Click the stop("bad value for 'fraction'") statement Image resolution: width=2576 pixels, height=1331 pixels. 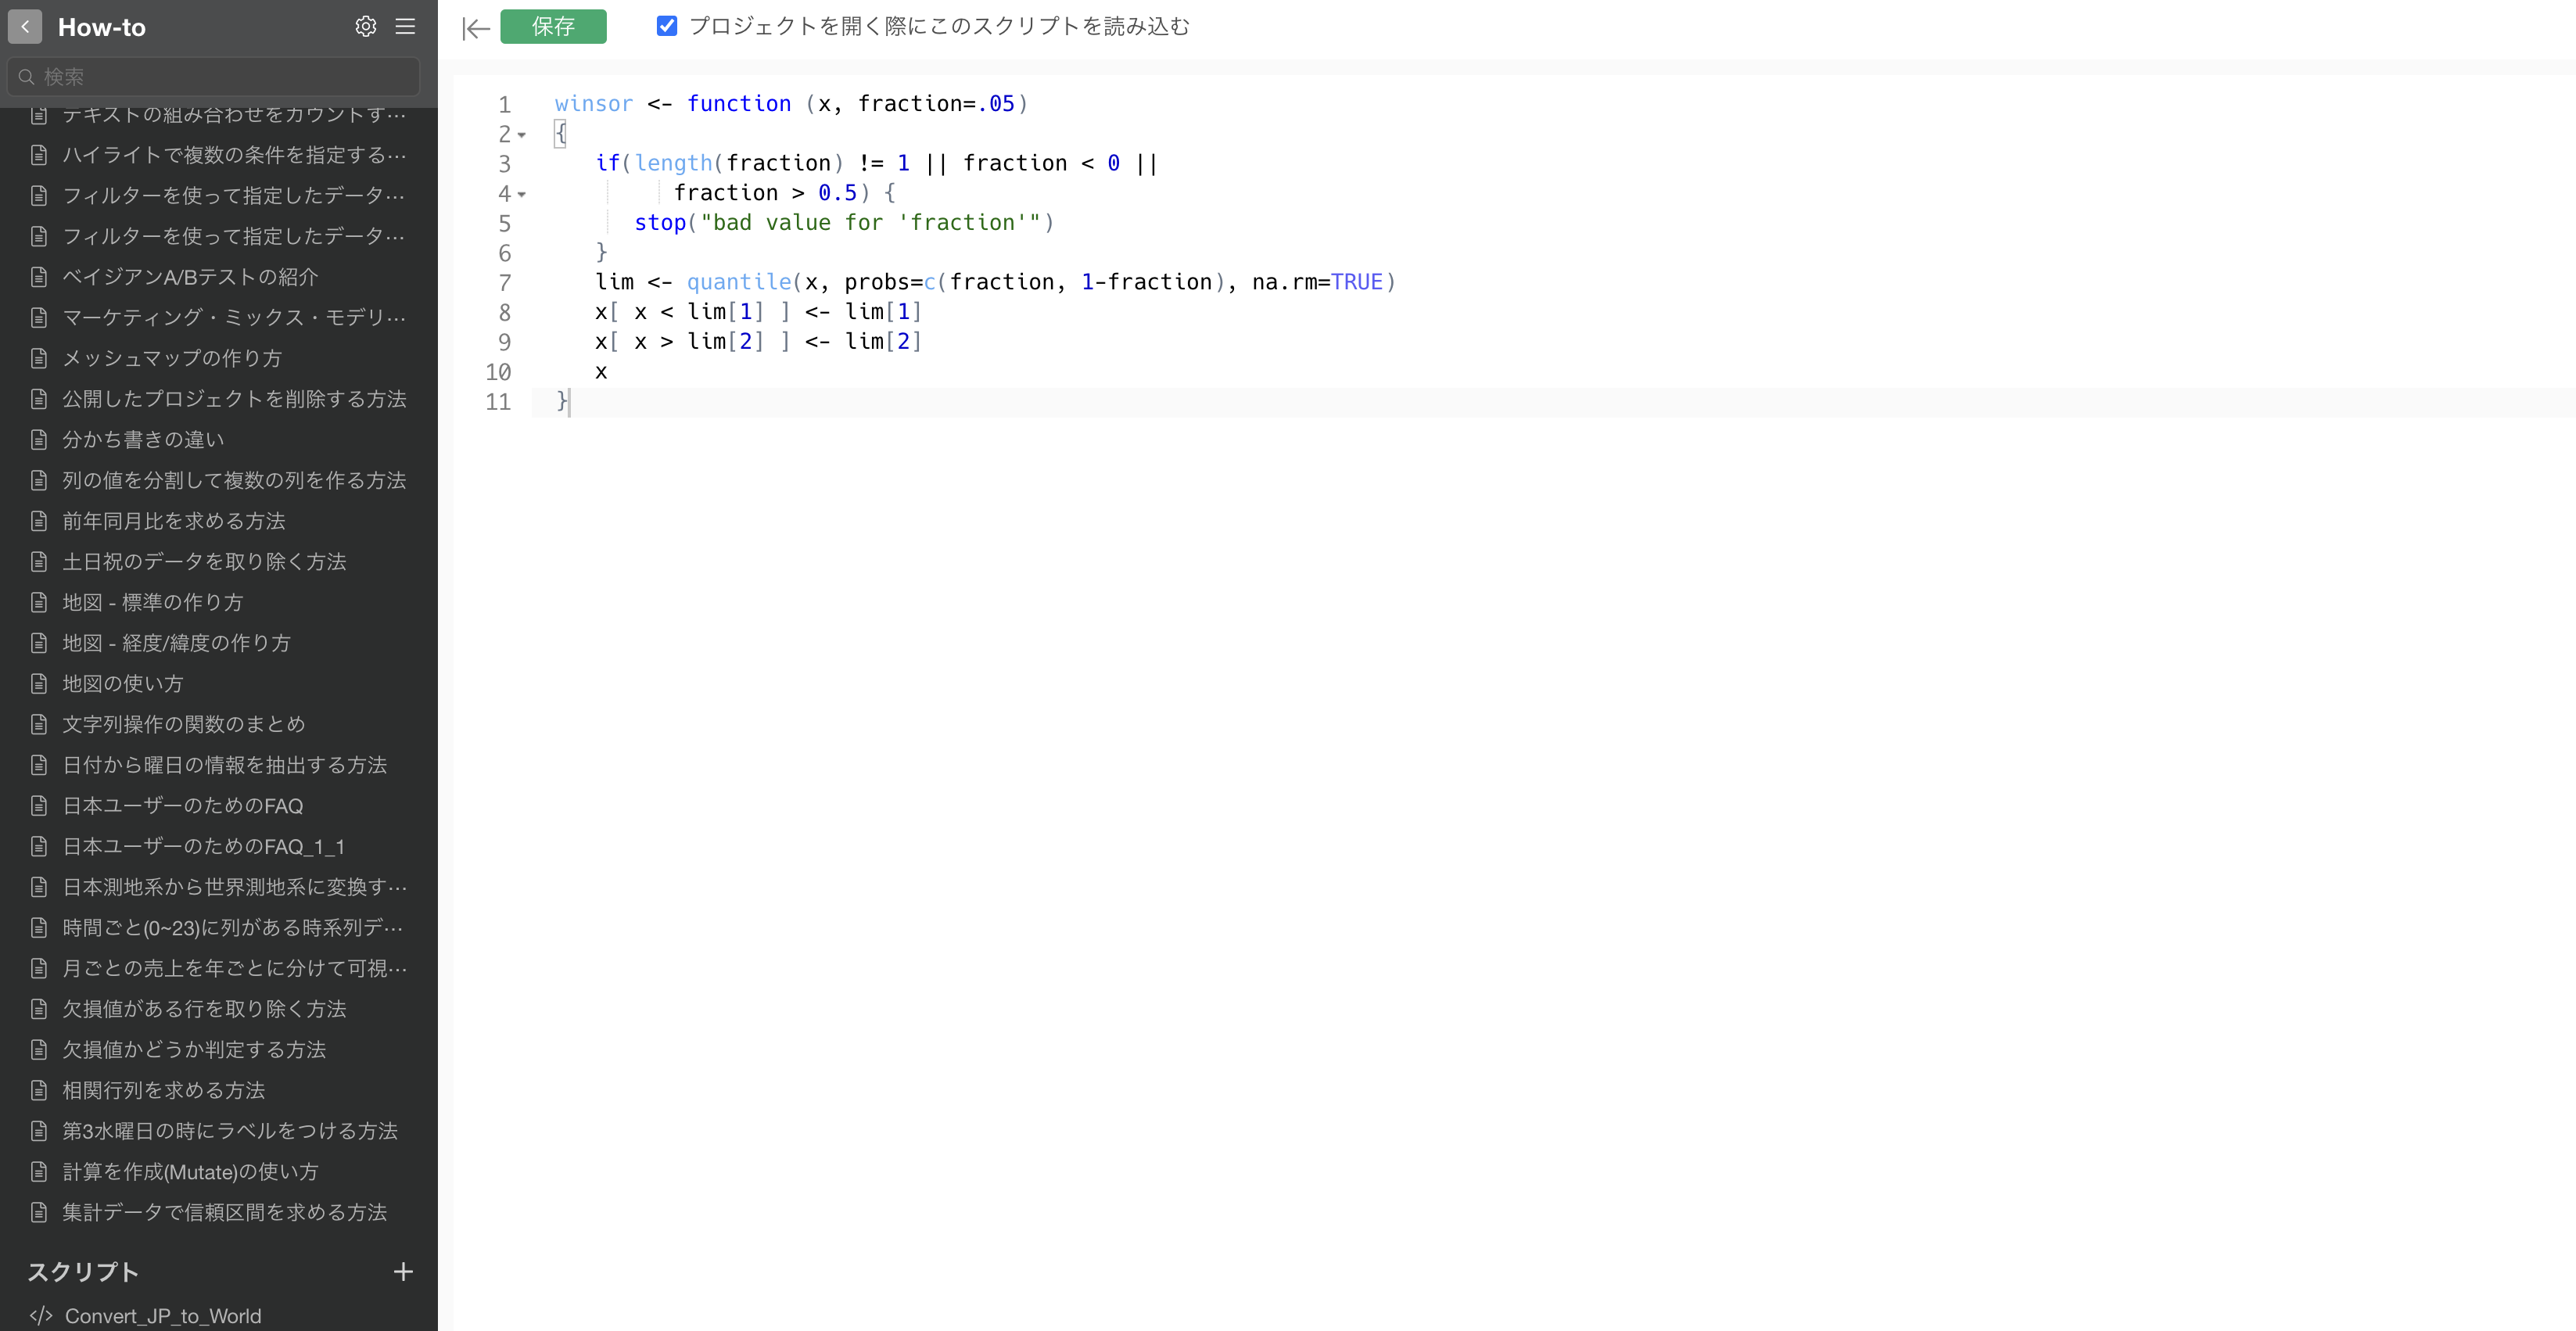click(845, 223)
